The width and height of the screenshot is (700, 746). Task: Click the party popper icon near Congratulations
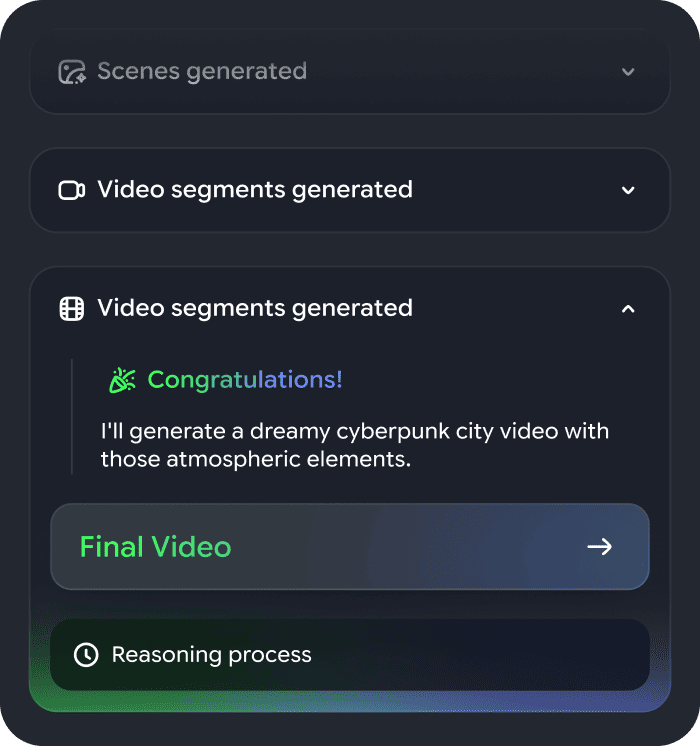click(x=122, y=380)
